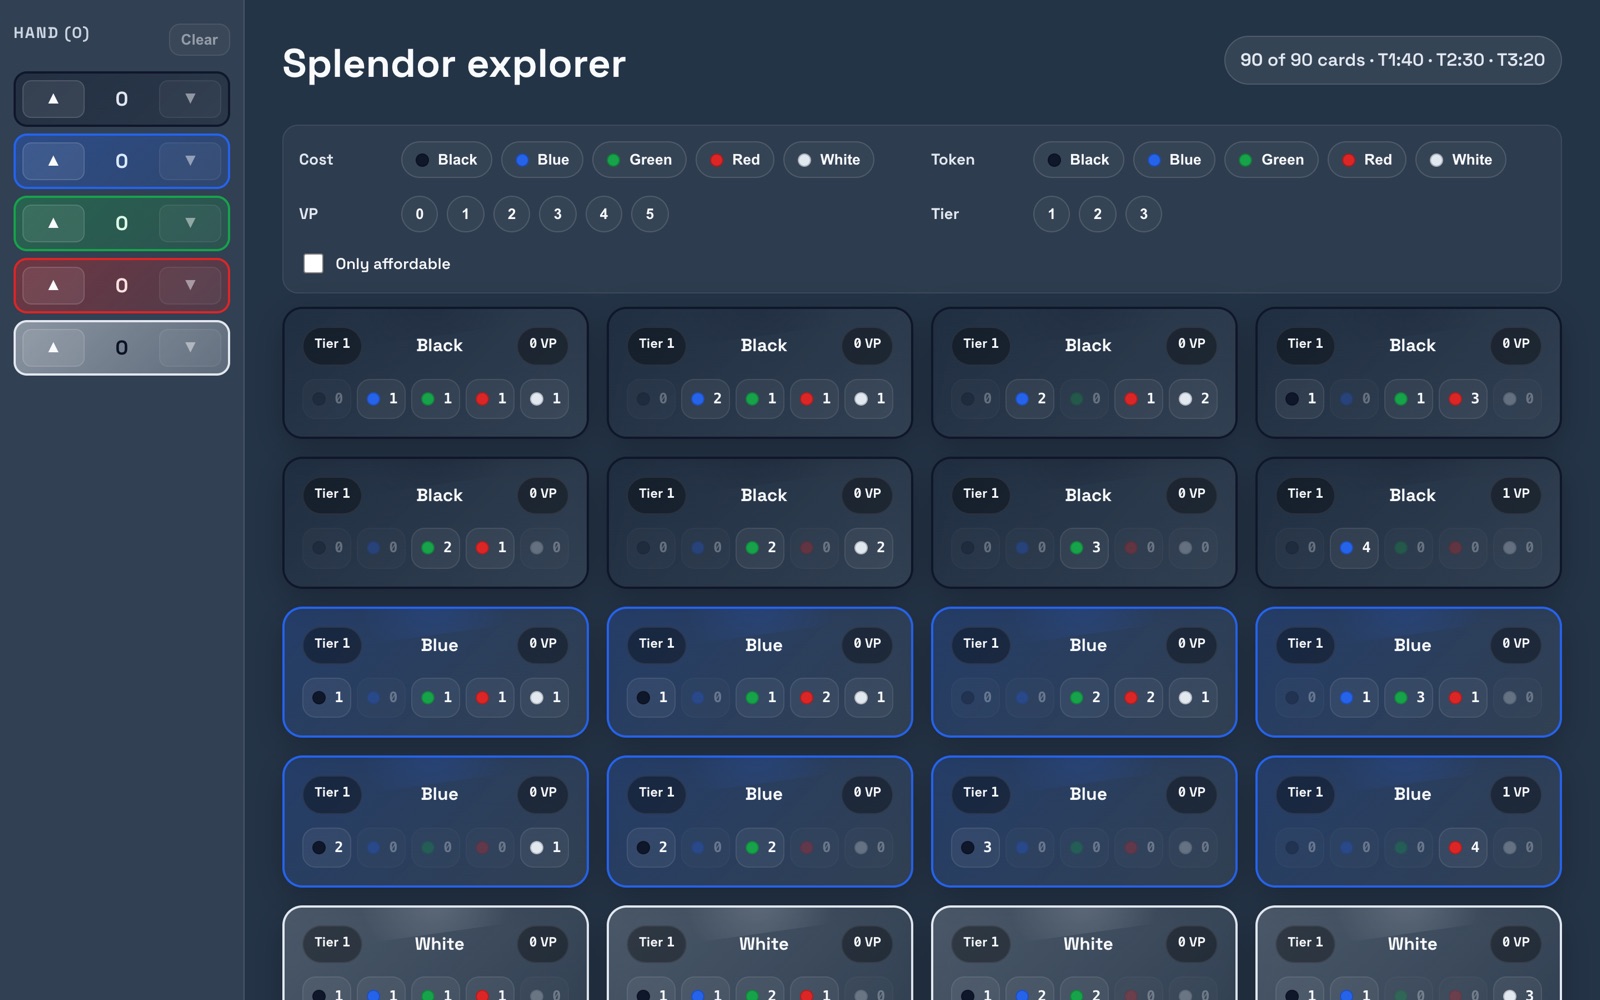Open Black card costing 2 blue 1 green 1 red 1 white
The width and height of the screenshot is (1600, 1000).
(760, 373)
